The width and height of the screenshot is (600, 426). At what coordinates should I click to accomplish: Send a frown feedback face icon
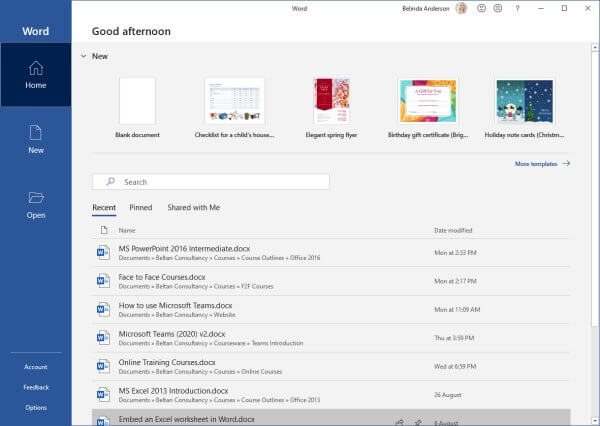tap(498, 8)
